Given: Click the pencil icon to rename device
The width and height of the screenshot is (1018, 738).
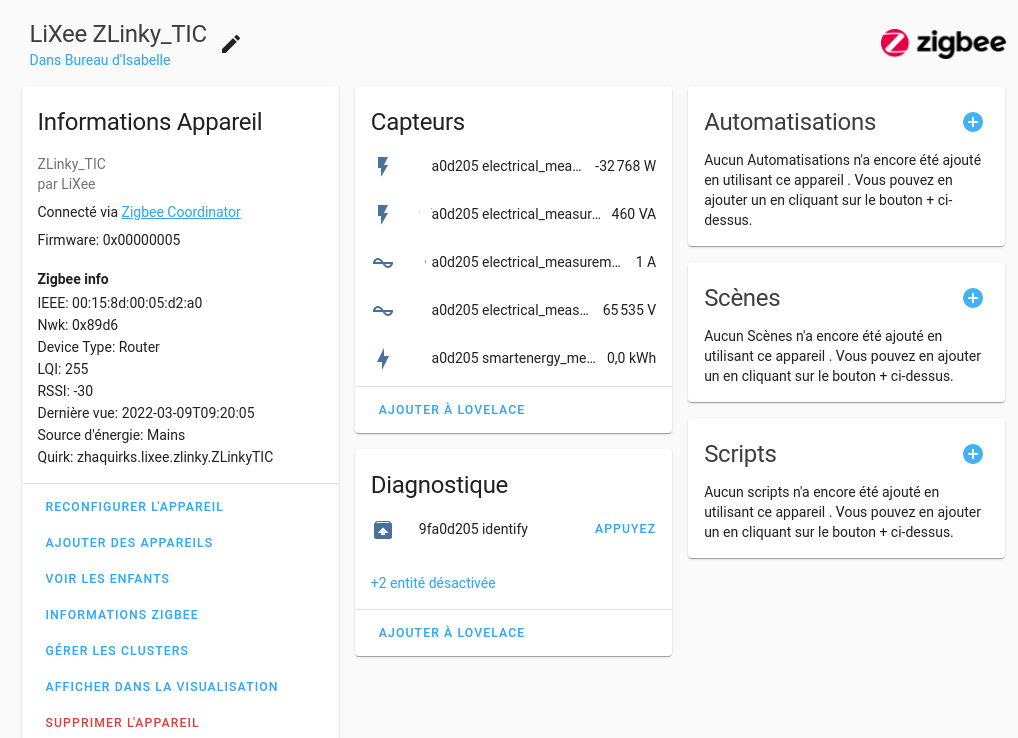Looking at the screenshot, I should coord(231,44).
